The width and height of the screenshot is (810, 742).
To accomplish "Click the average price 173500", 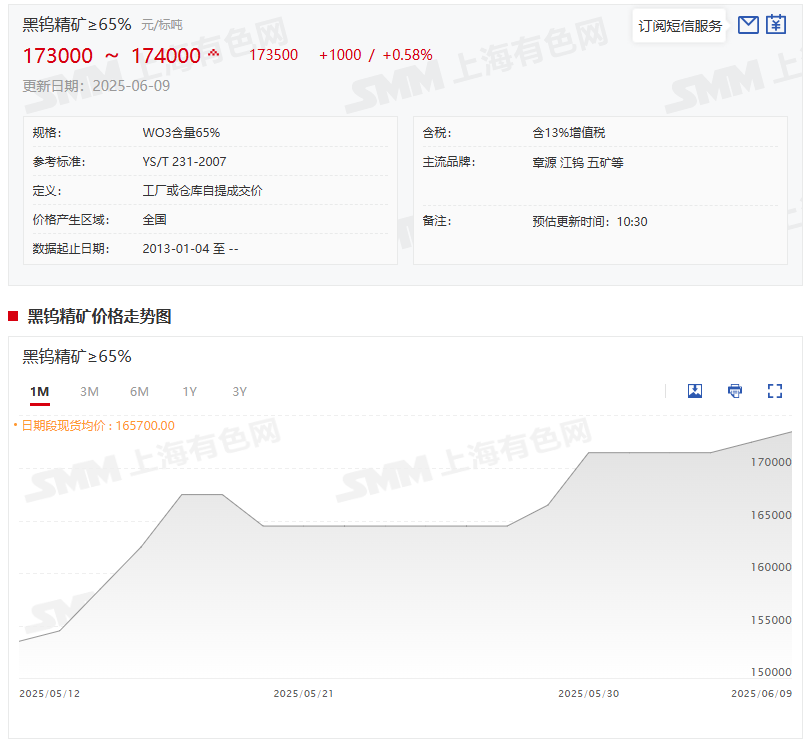I will pos(273,55).
